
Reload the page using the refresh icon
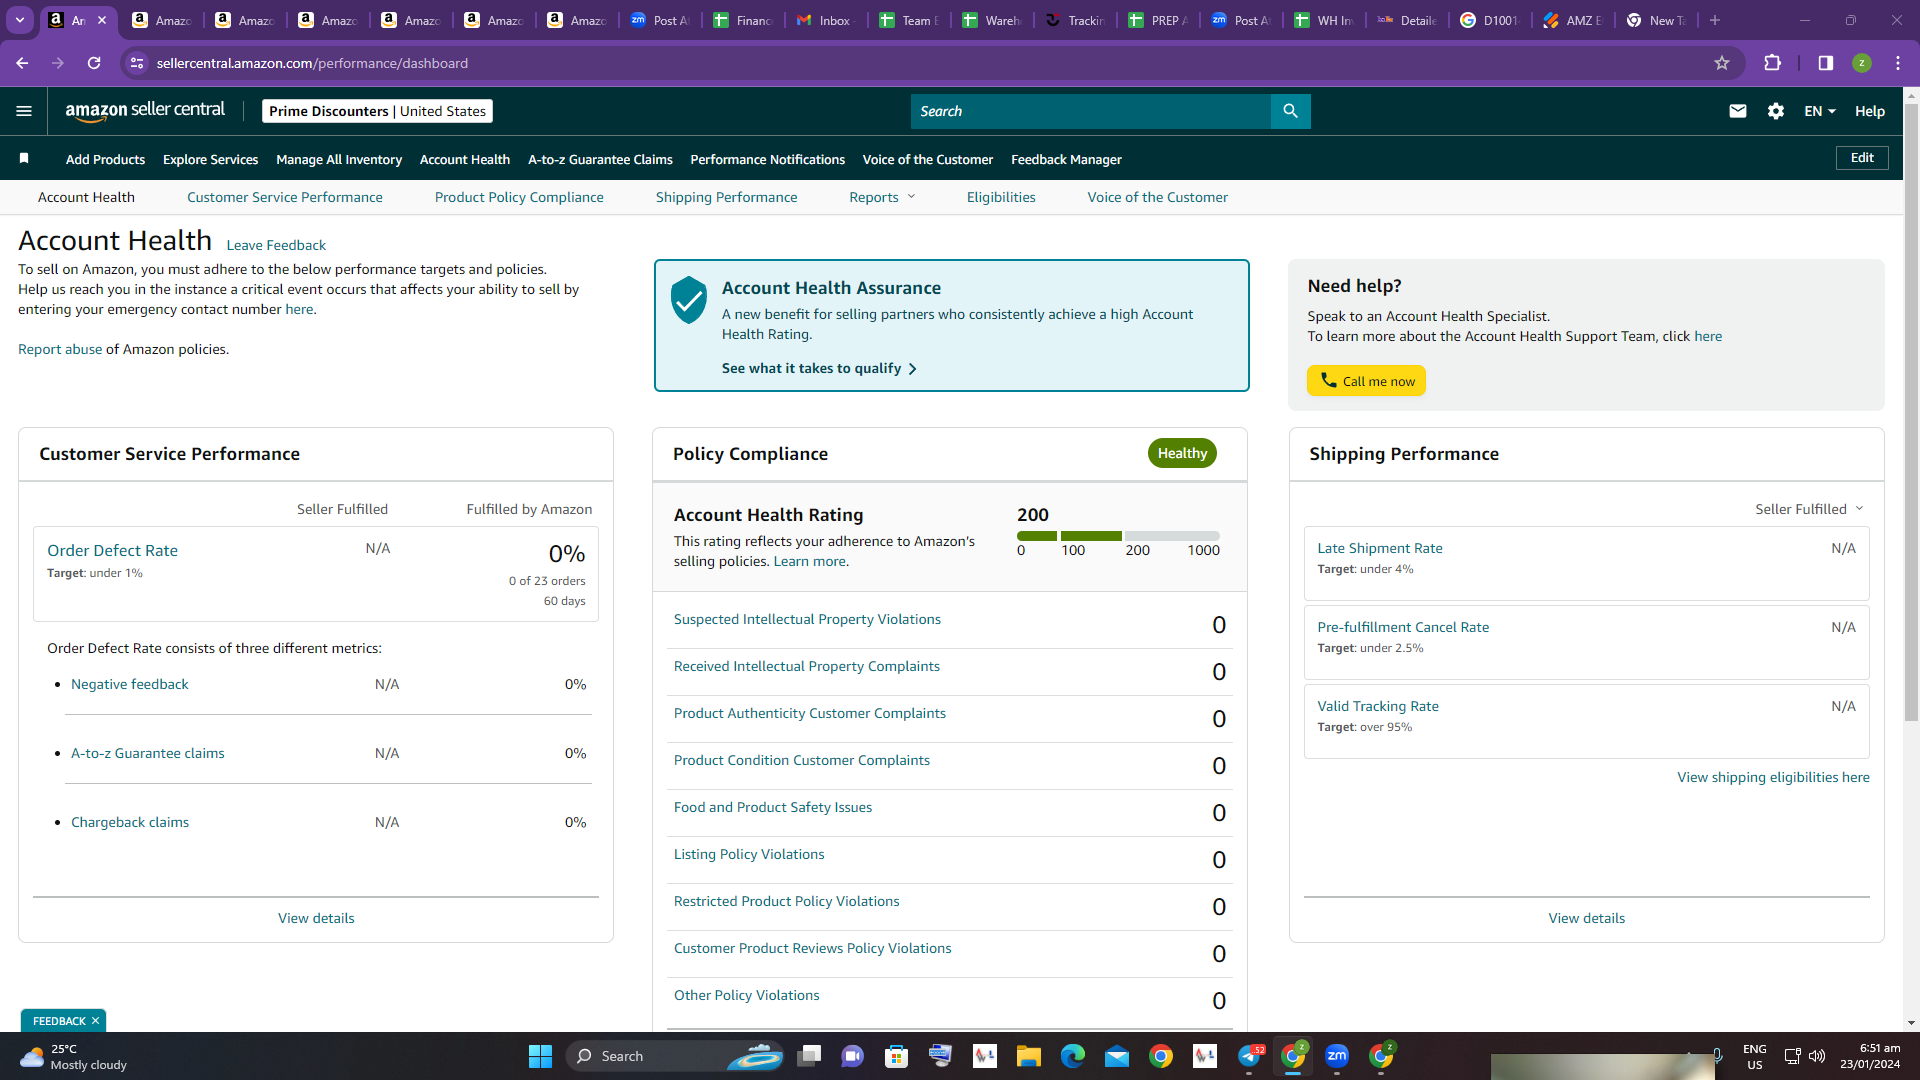click(94, 63)
